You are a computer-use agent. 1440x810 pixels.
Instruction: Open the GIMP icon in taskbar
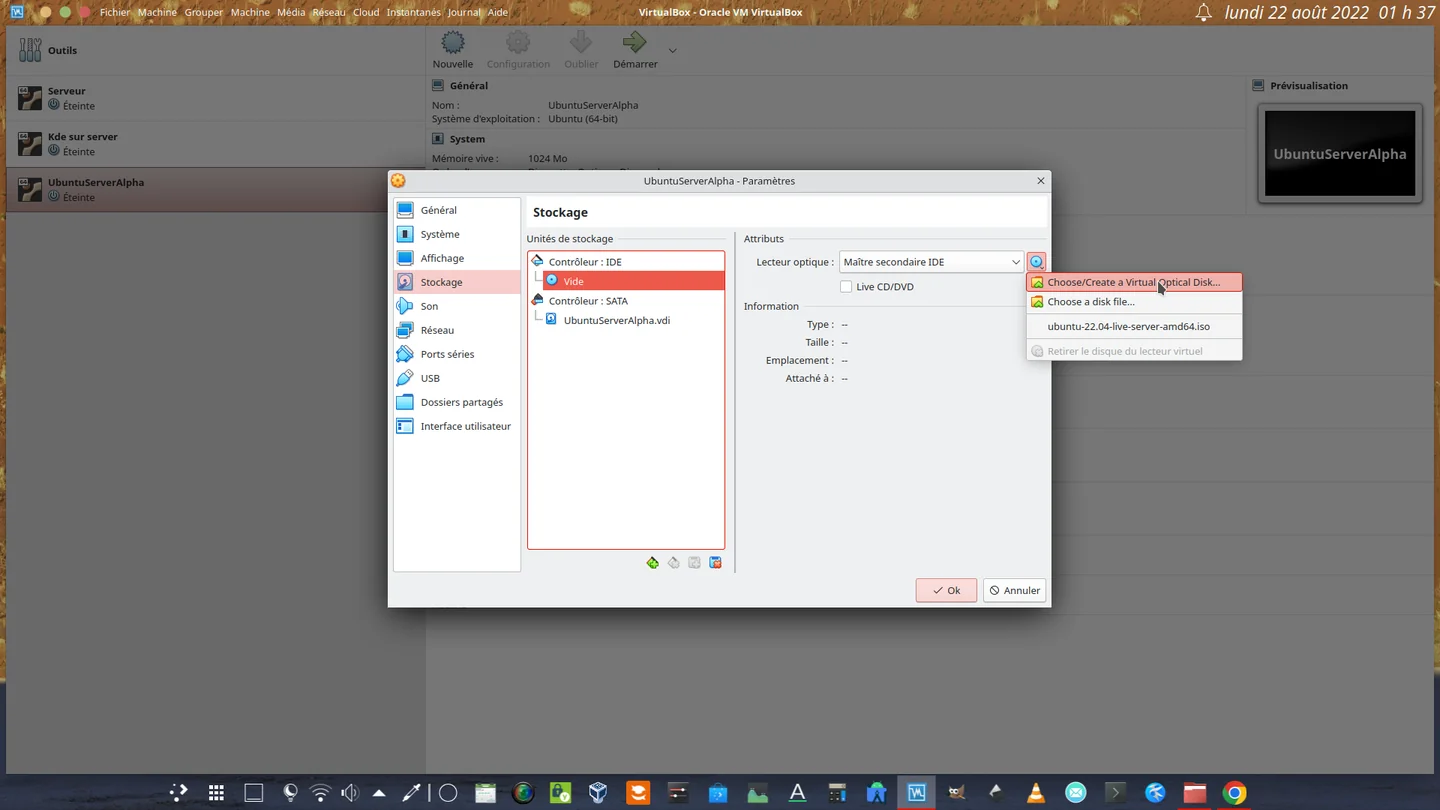tap(957, 793)
